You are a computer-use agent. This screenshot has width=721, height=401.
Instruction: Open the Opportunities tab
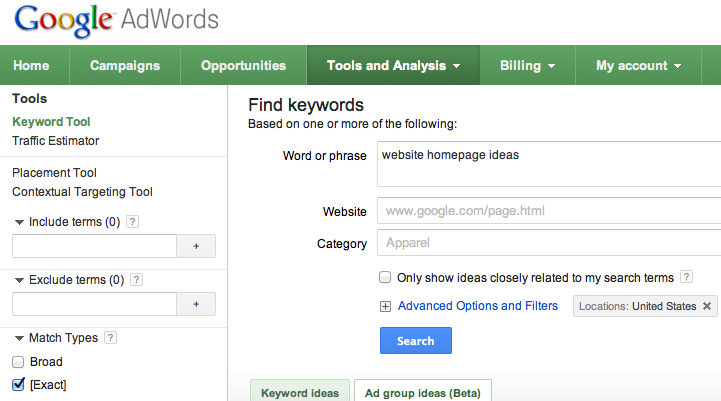pos(243,65)
